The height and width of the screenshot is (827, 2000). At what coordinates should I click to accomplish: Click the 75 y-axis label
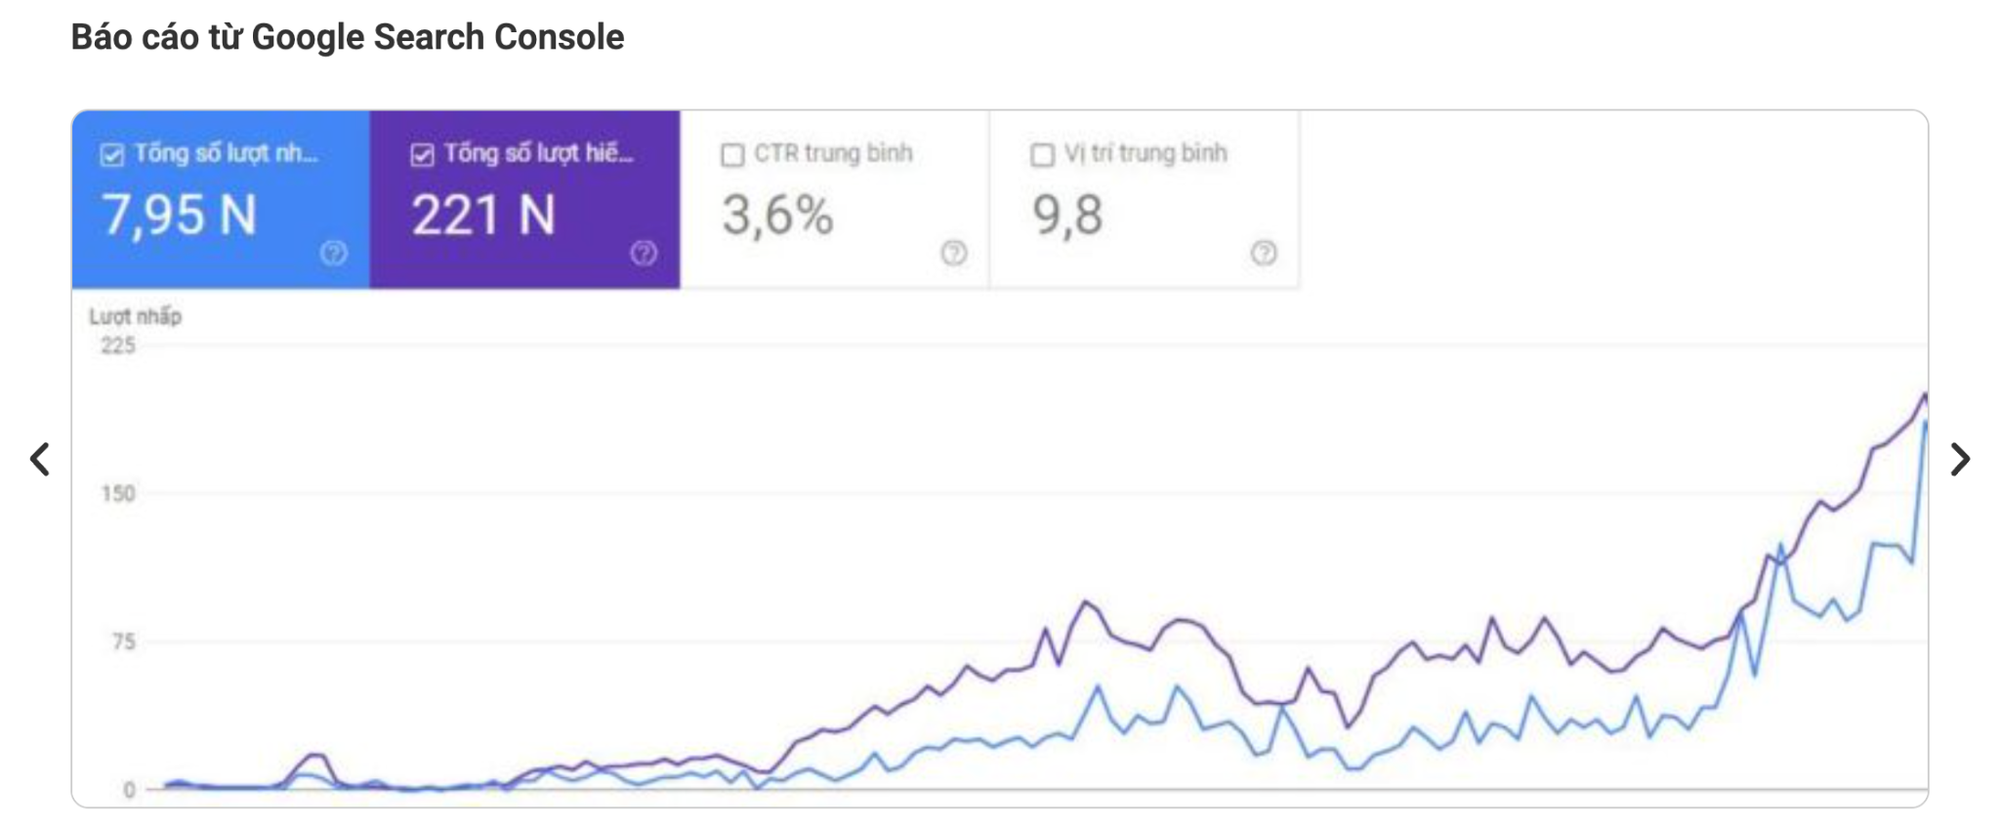pyautogui.click(x=123, y=641)
